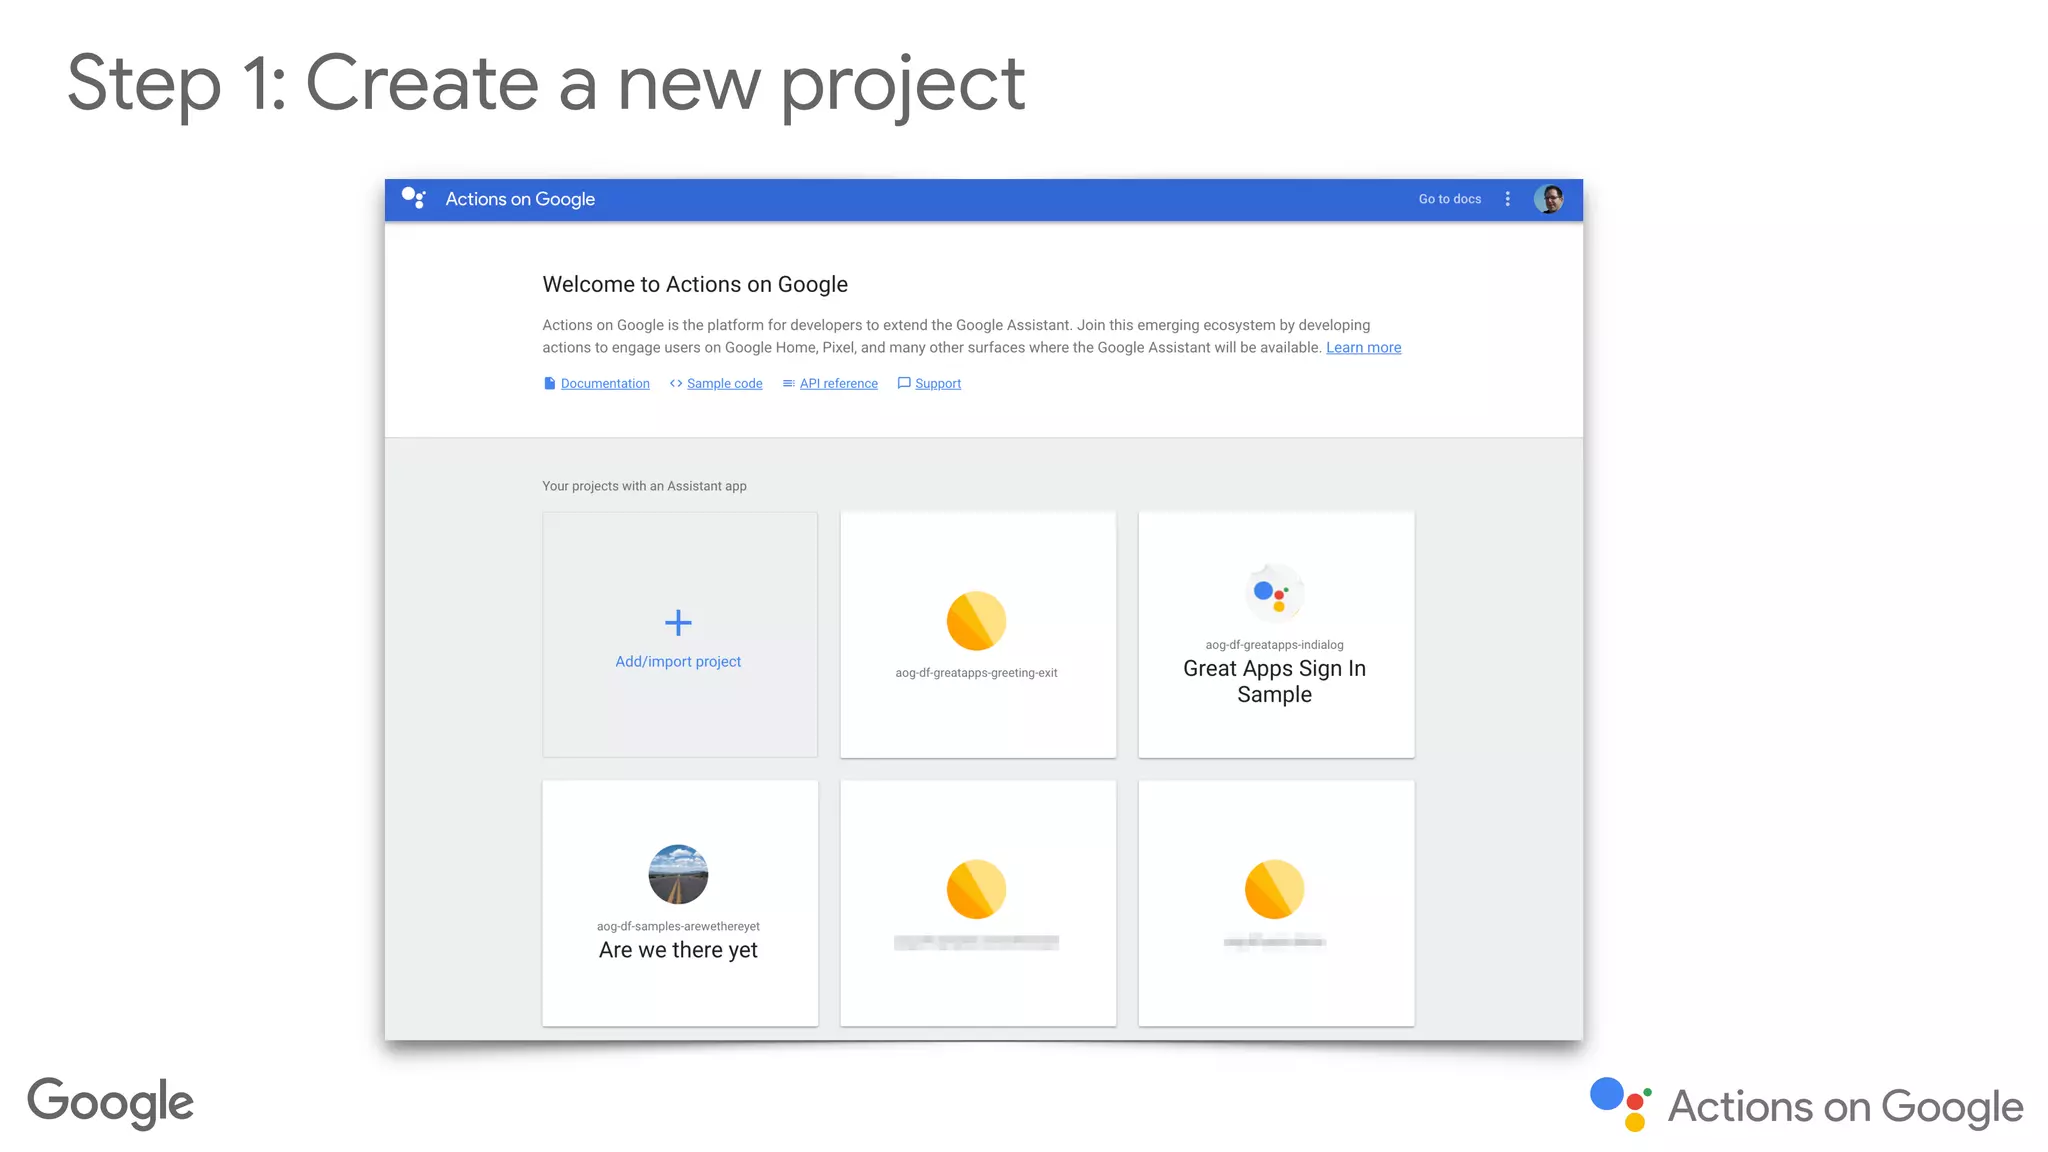2048x1152 pixels.
Task: Open the Sample code link
Action: [x=724, y=384]
